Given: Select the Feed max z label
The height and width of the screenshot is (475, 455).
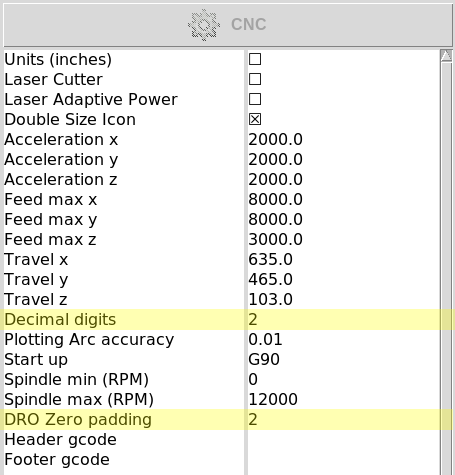Looking at the screenshot, I should coord(50,239).
